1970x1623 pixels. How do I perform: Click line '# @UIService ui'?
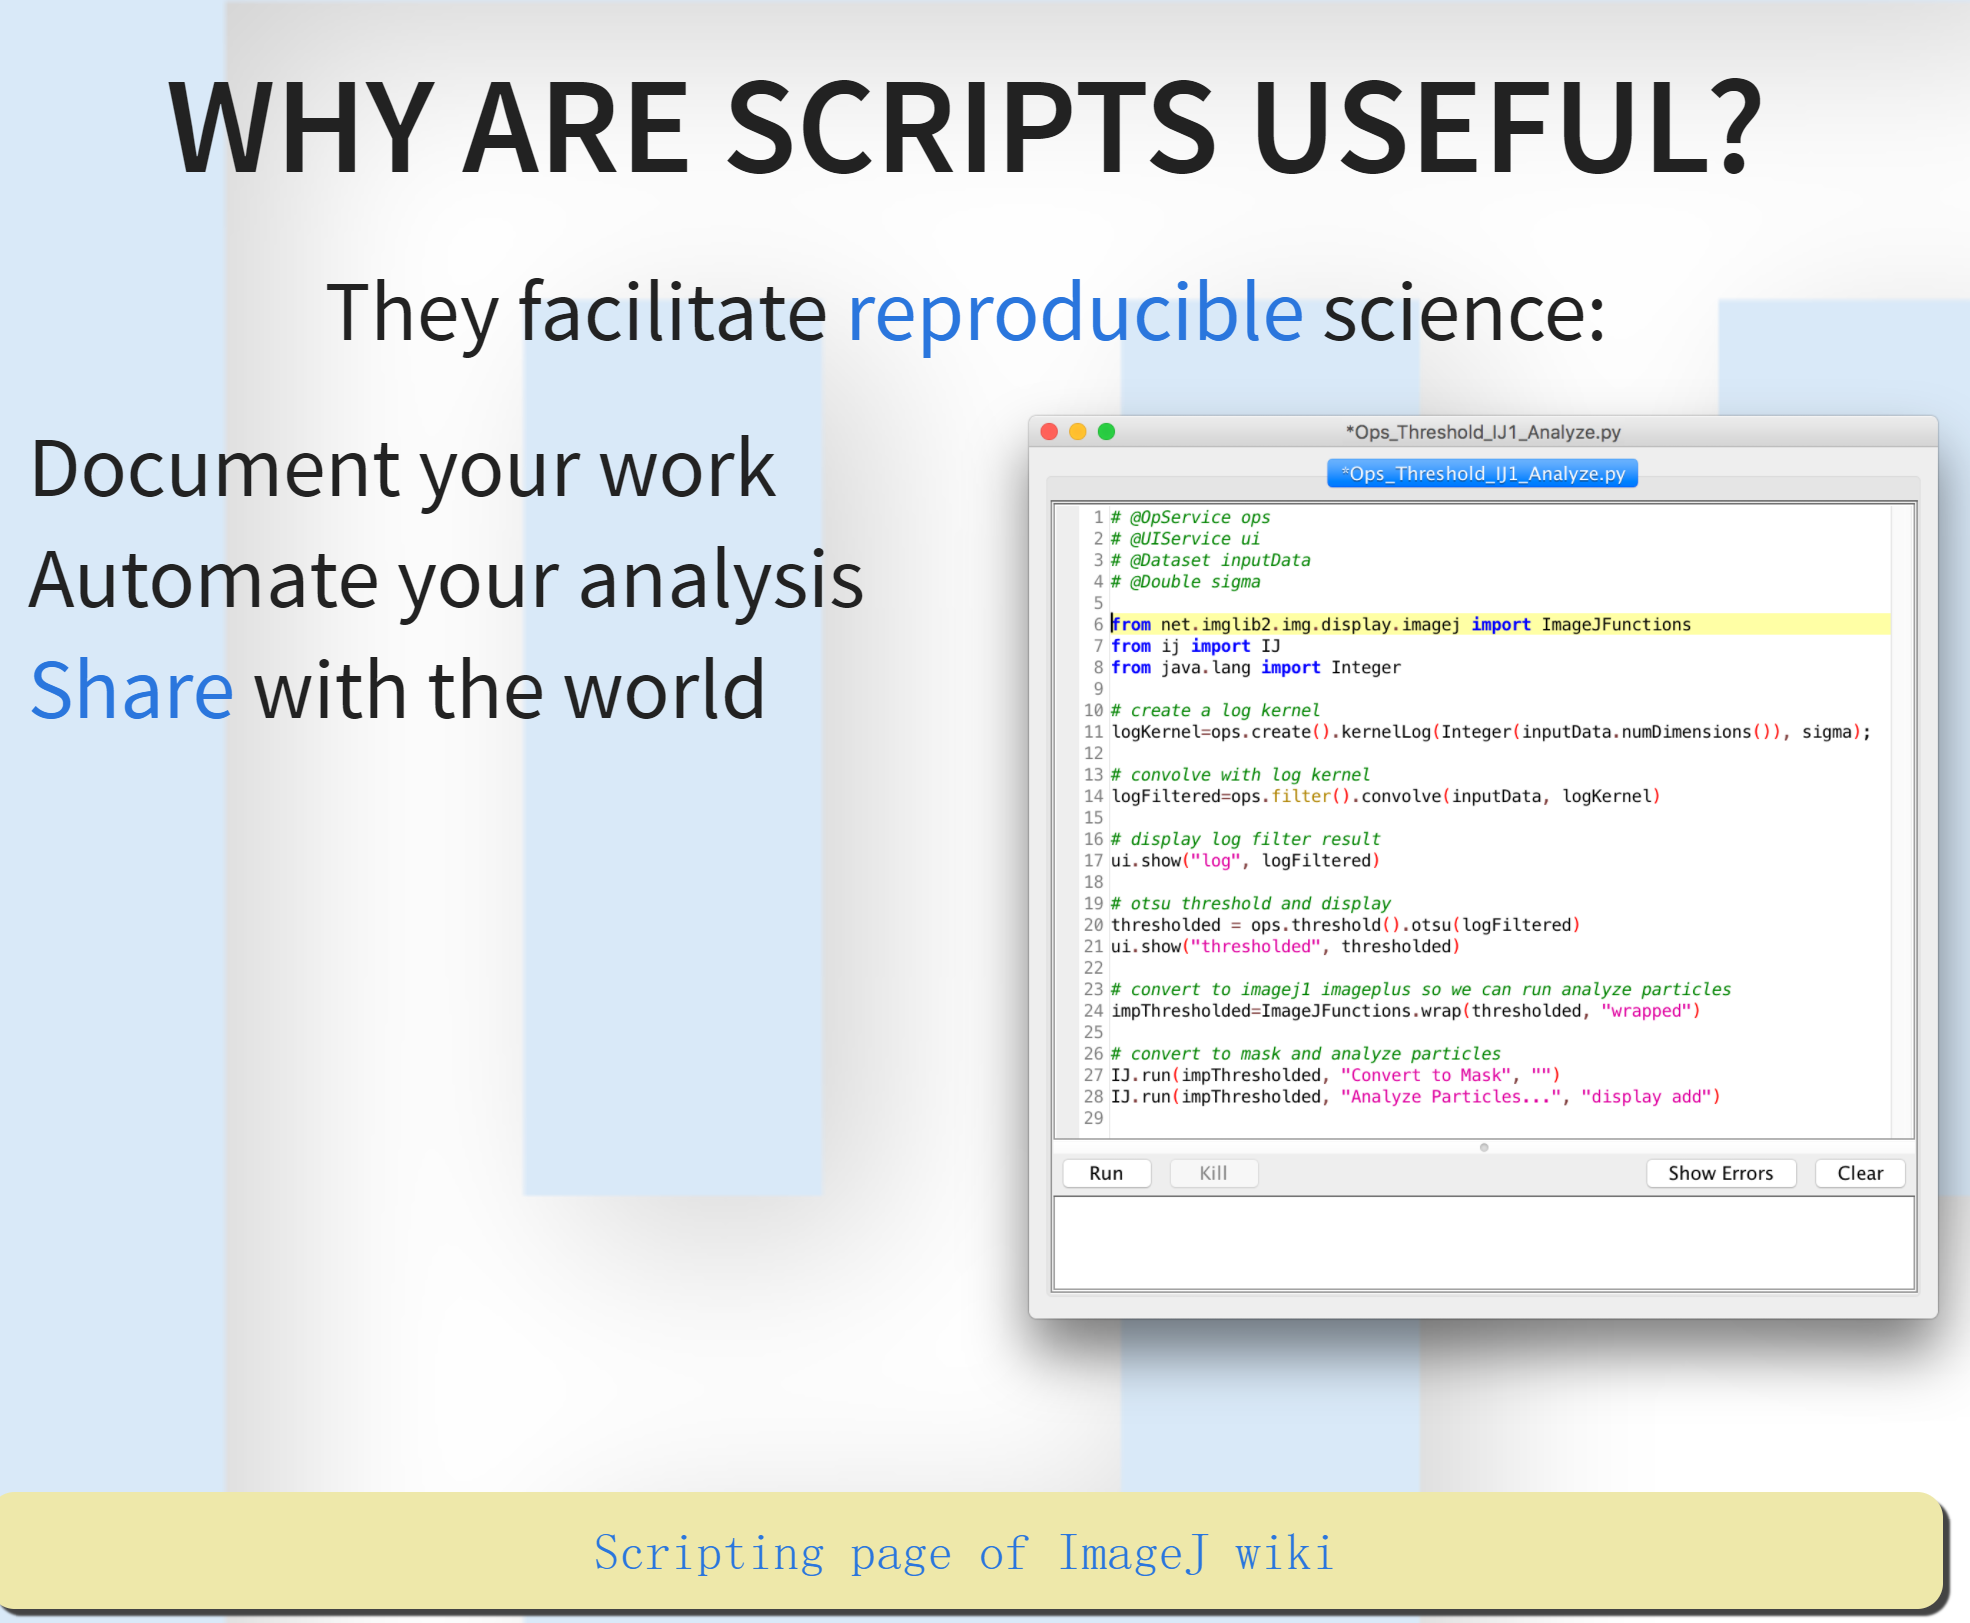click(1185, 538)
